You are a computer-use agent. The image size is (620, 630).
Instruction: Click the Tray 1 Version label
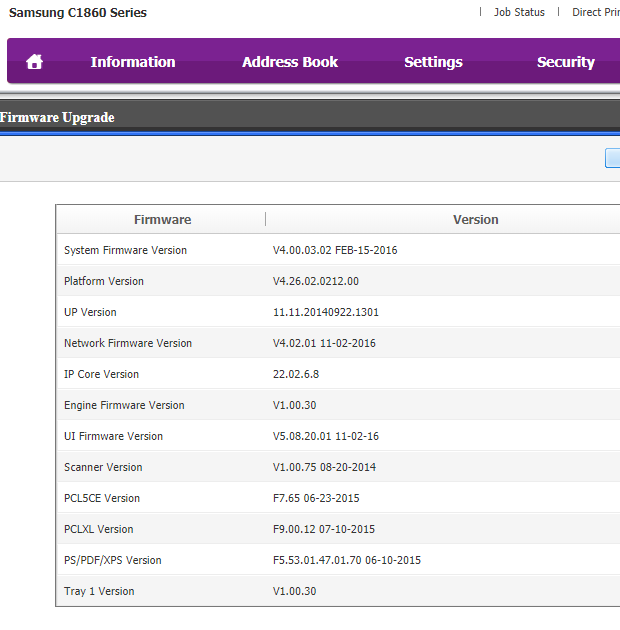coord(99,591)
